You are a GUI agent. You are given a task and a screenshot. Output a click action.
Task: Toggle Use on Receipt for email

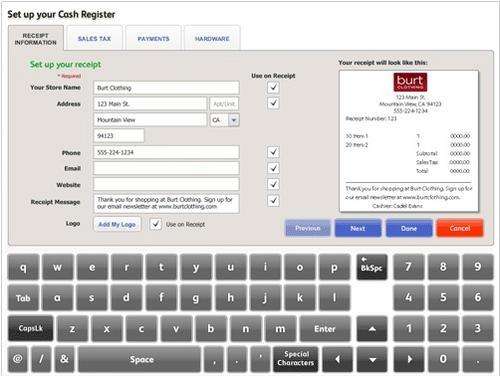(273, 168)
